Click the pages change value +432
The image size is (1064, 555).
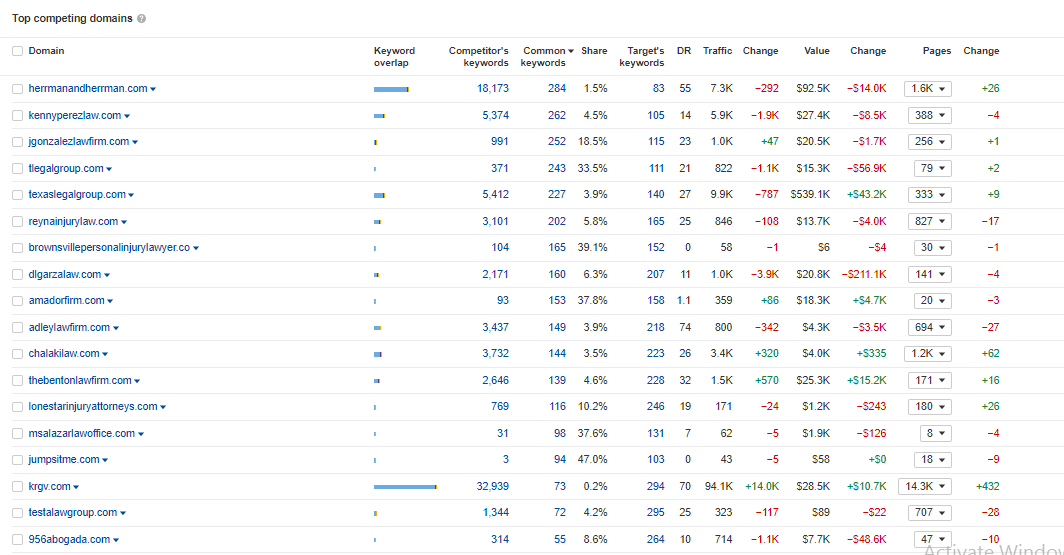pos(987,486)
